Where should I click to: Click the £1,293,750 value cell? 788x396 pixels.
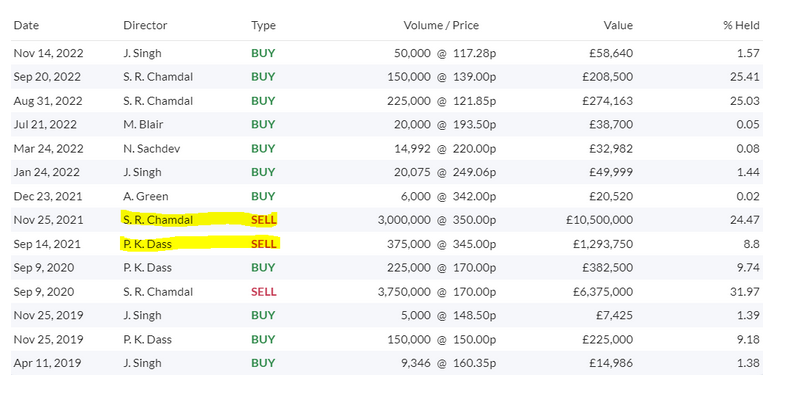point(603,244)
